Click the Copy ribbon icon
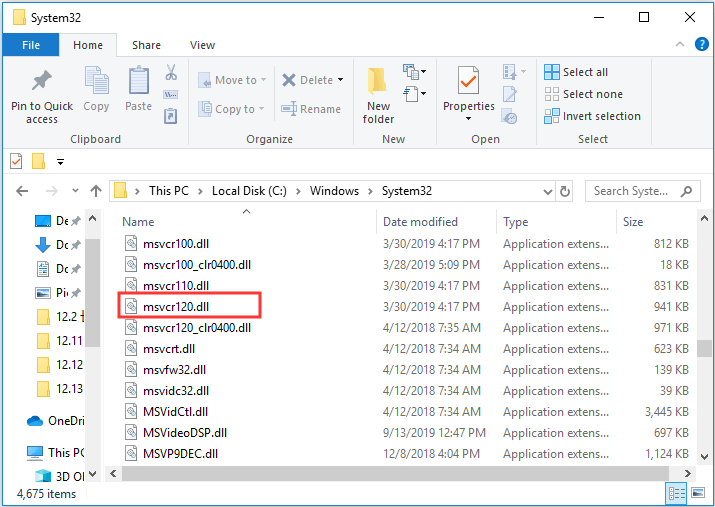Viewport: 715px width, 507px height. [96, 81]
